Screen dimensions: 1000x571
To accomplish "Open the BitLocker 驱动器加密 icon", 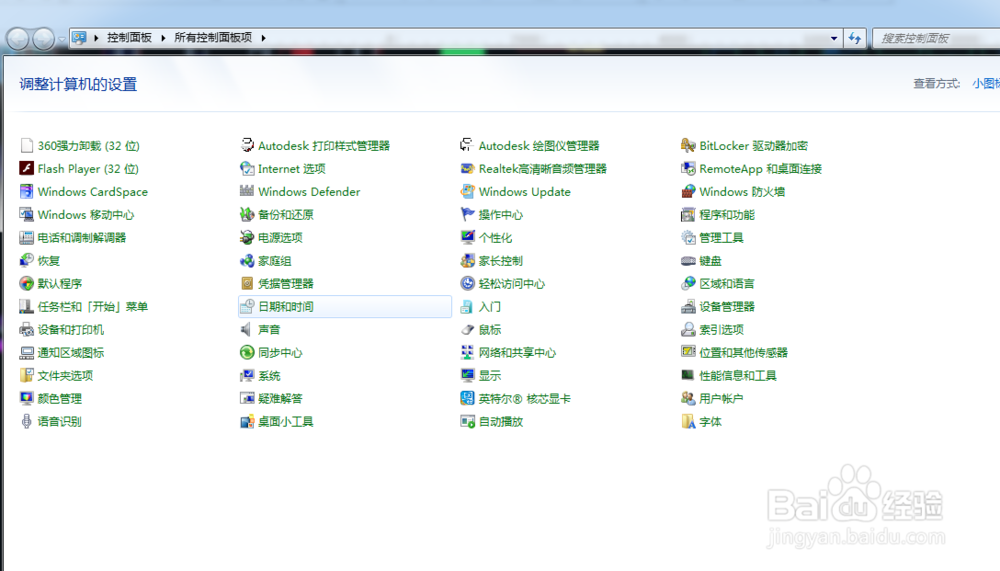I will coord(688,145).
